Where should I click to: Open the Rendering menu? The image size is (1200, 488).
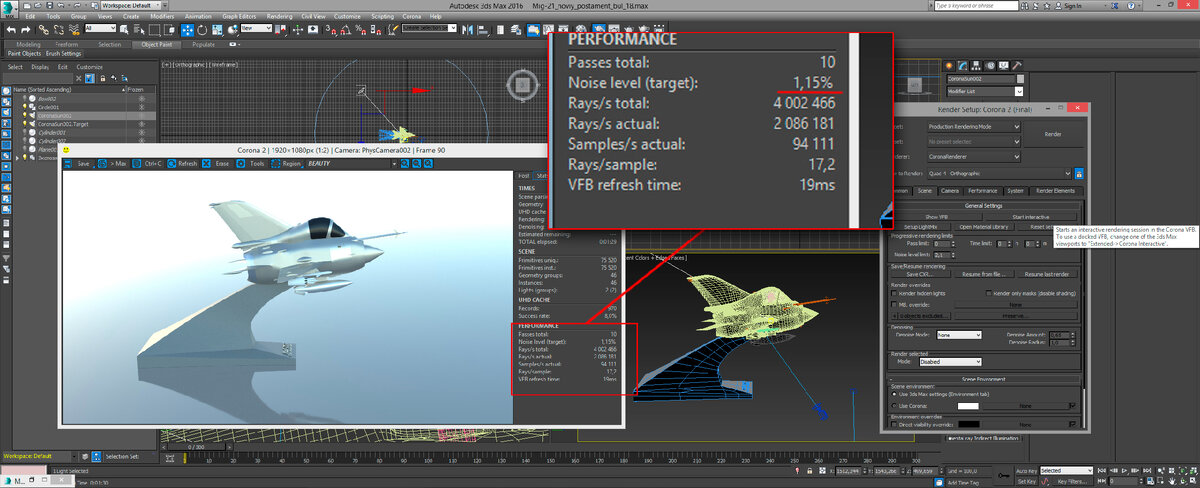(x=279, y=16)
